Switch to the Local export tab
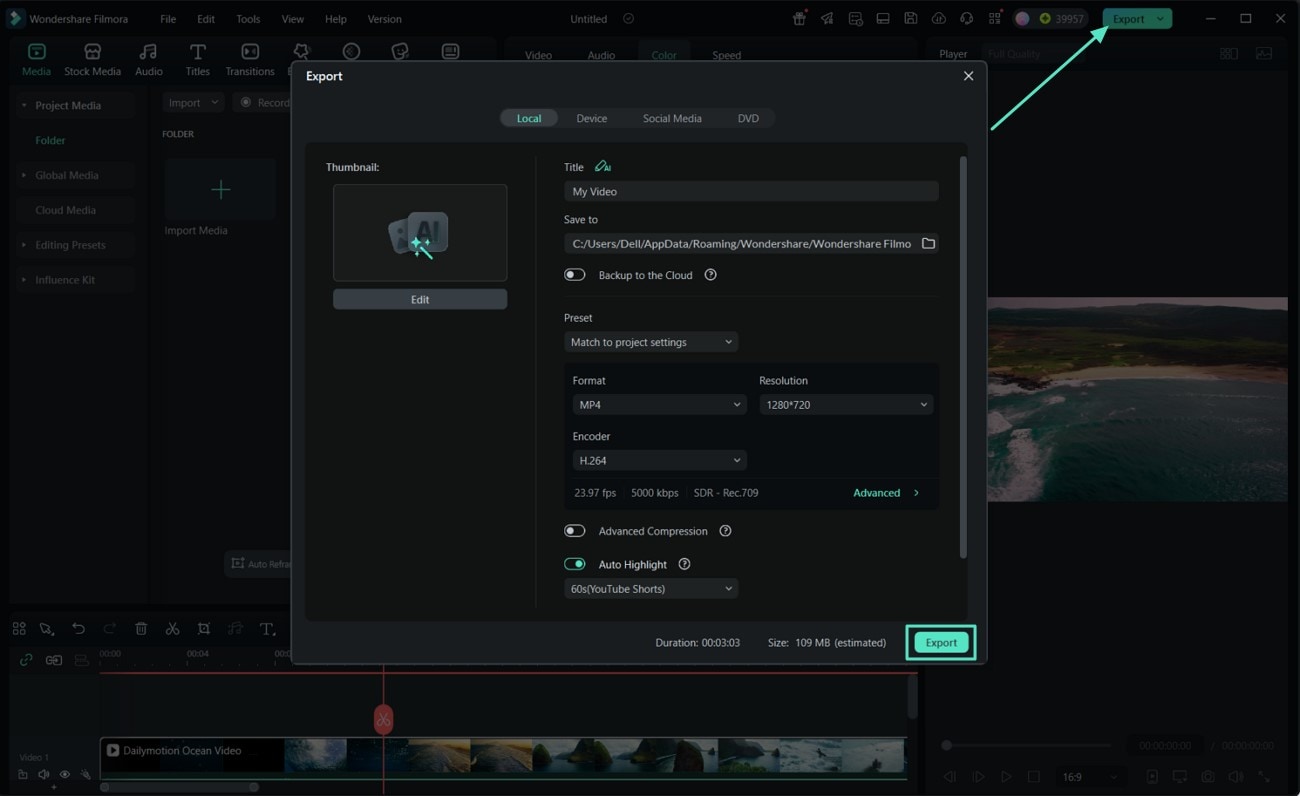 529,118
